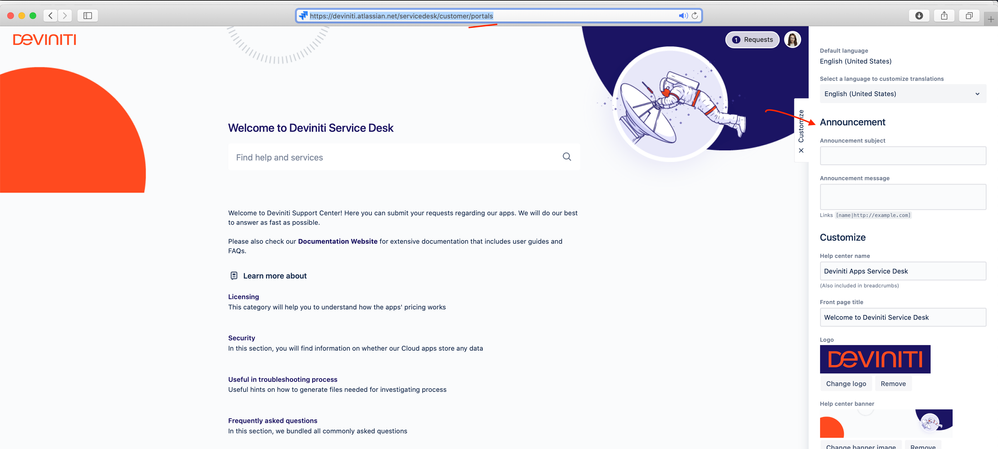Click the English (United States) default language text
998x449 pixels.
[x=855, y=61]
